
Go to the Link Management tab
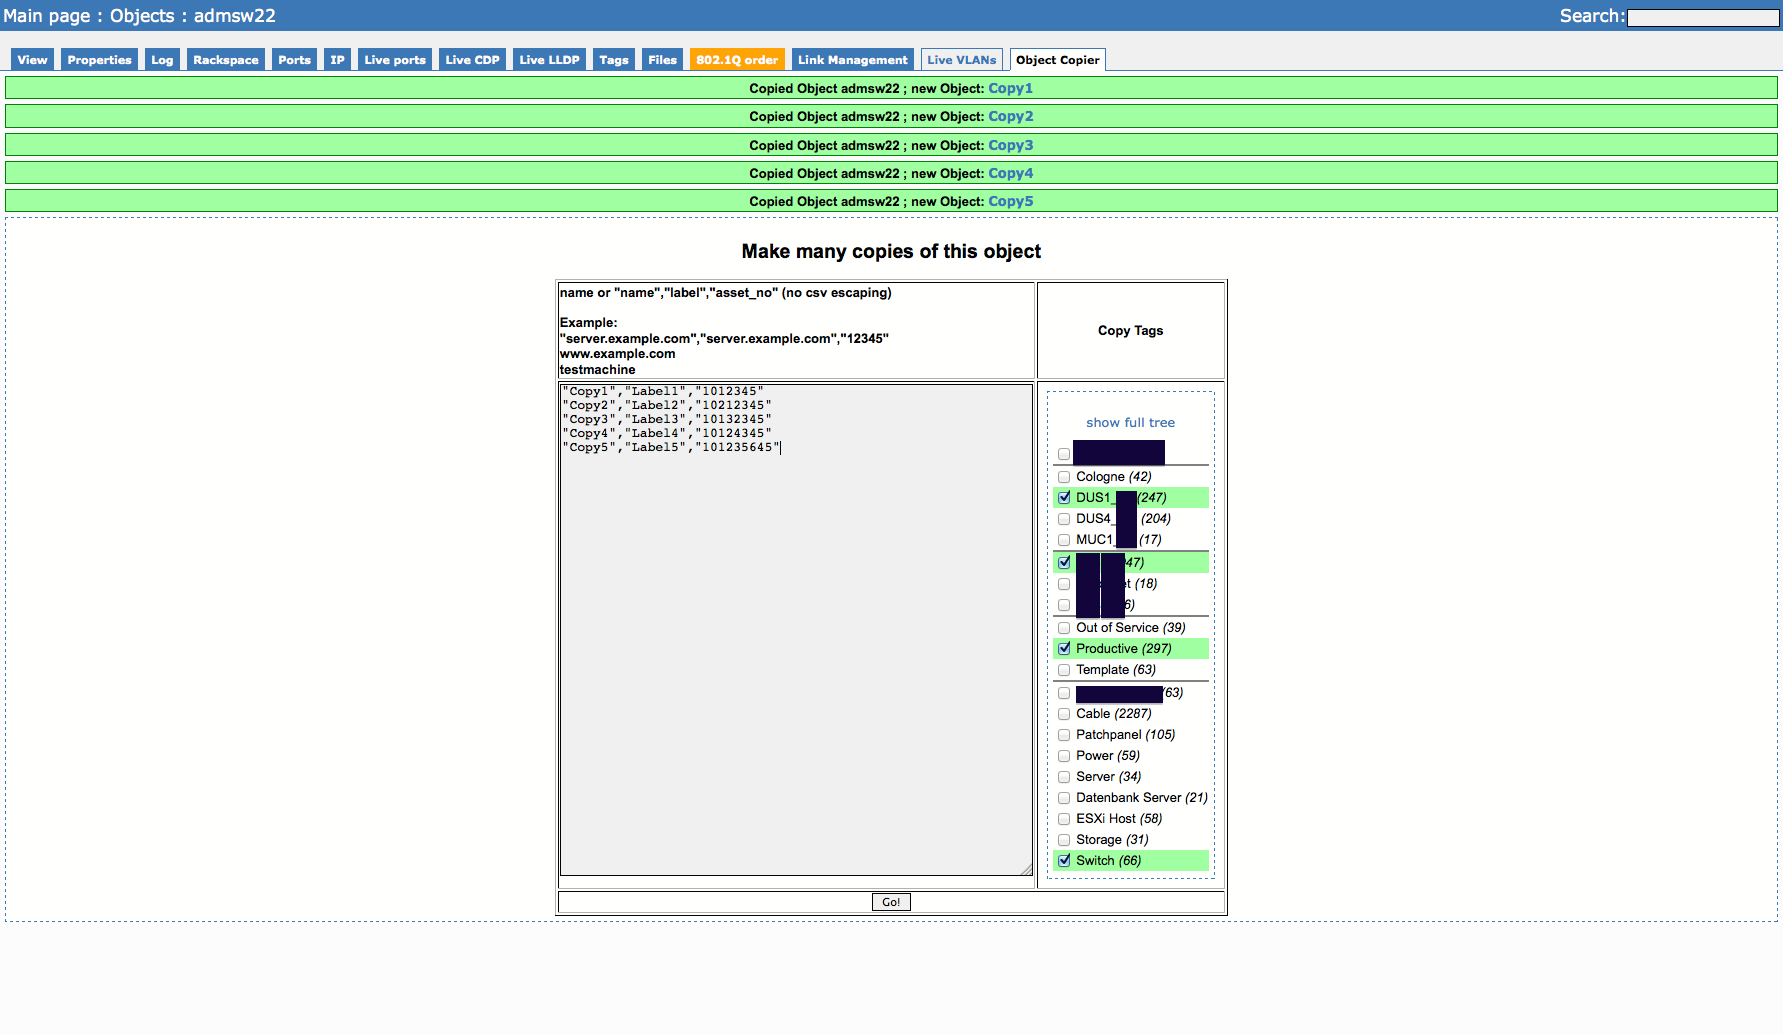pyautogui.click(x=852, y=60)
